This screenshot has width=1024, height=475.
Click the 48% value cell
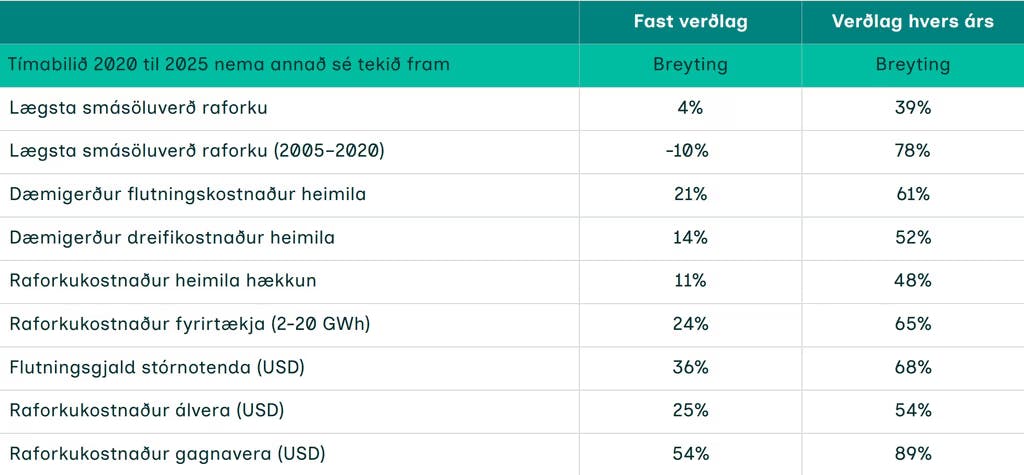tap(913, 281)
